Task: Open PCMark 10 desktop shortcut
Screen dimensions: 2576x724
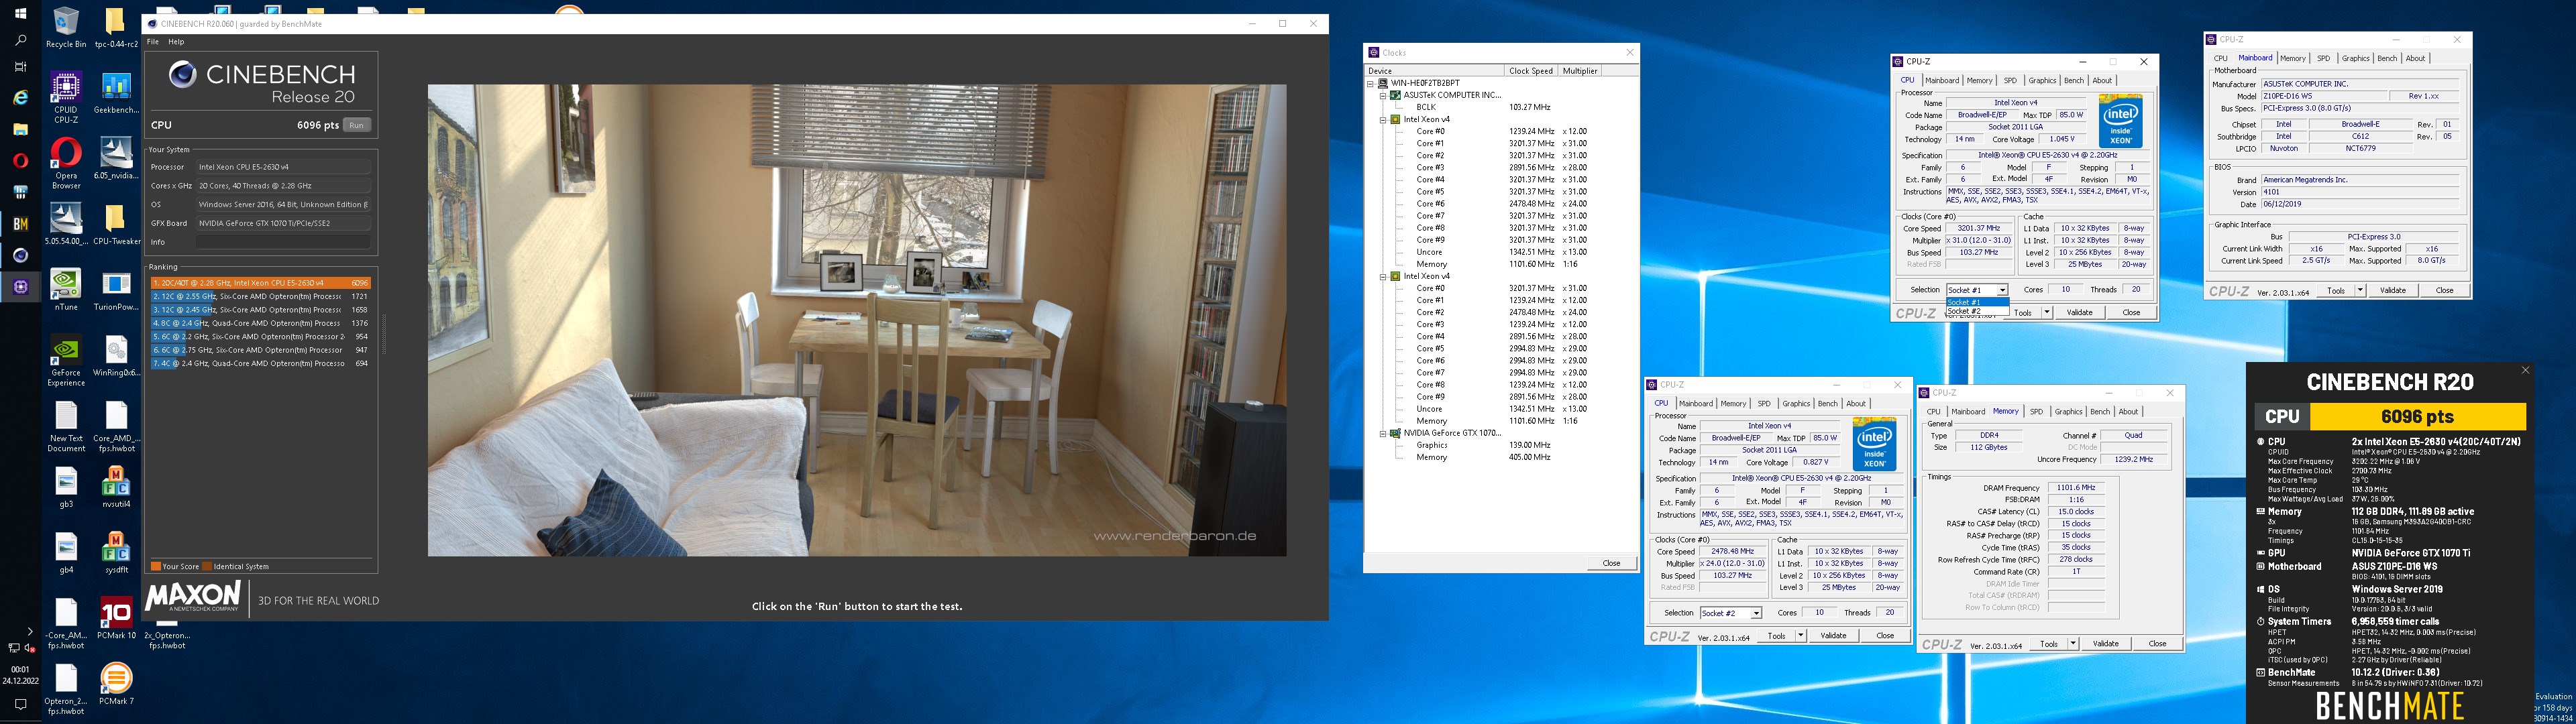Action: pos(116,619)
